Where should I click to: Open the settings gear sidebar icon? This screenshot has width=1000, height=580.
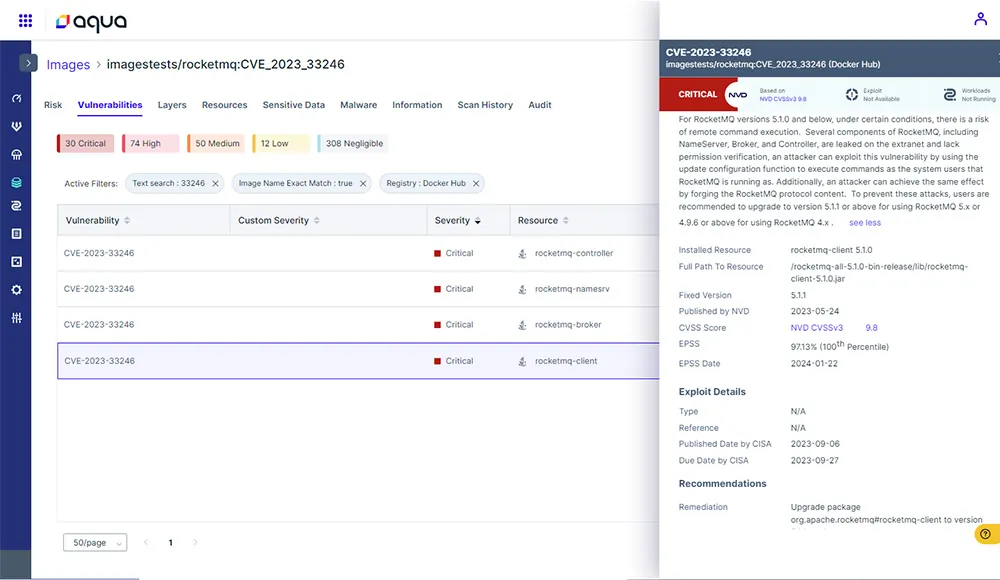pos(17,290)
